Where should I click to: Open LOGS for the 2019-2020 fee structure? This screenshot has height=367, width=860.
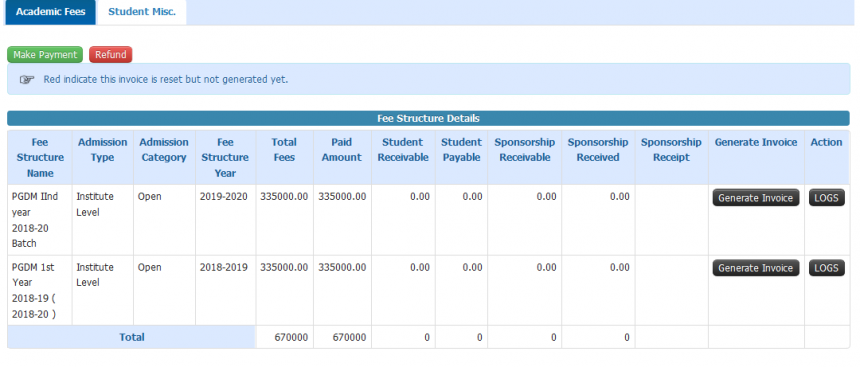click(827, 198)
